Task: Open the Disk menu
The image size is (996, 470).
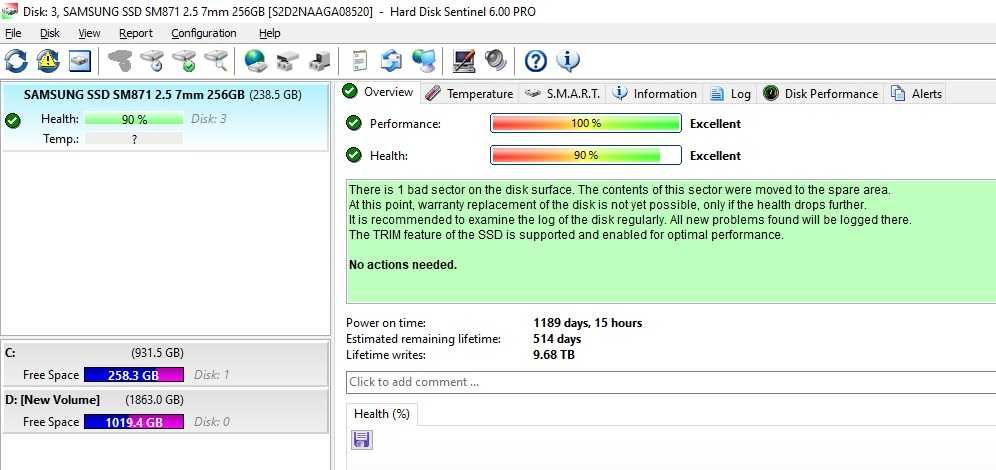Action: [x=50, y=33]
